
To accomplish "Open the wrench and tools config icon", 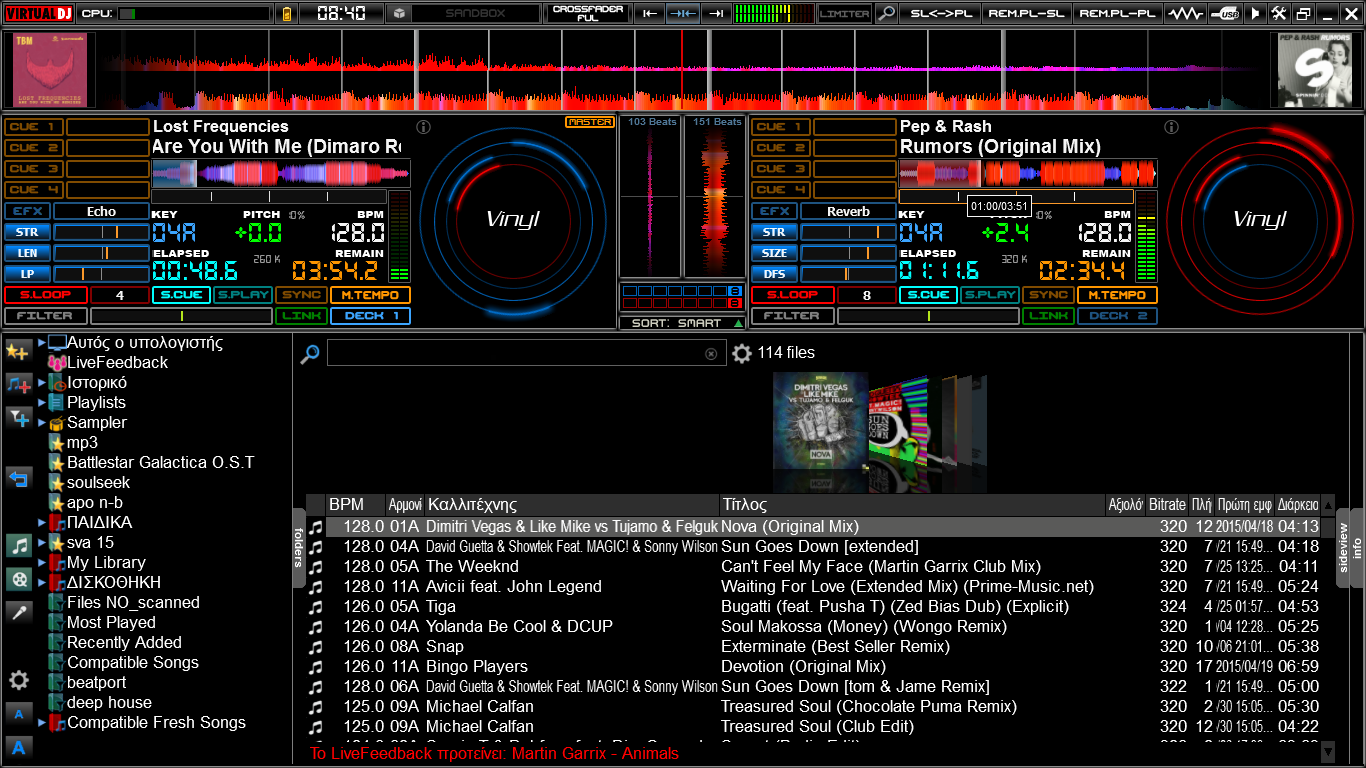I will (1279, 14).
